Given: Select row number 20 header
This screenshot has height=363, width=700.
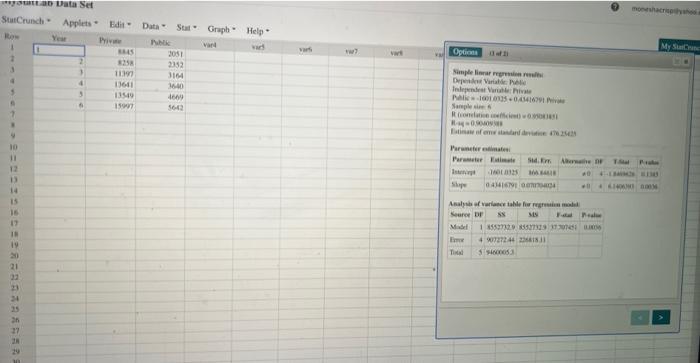Looking at the screenshot, I should (x=14, y=256).
